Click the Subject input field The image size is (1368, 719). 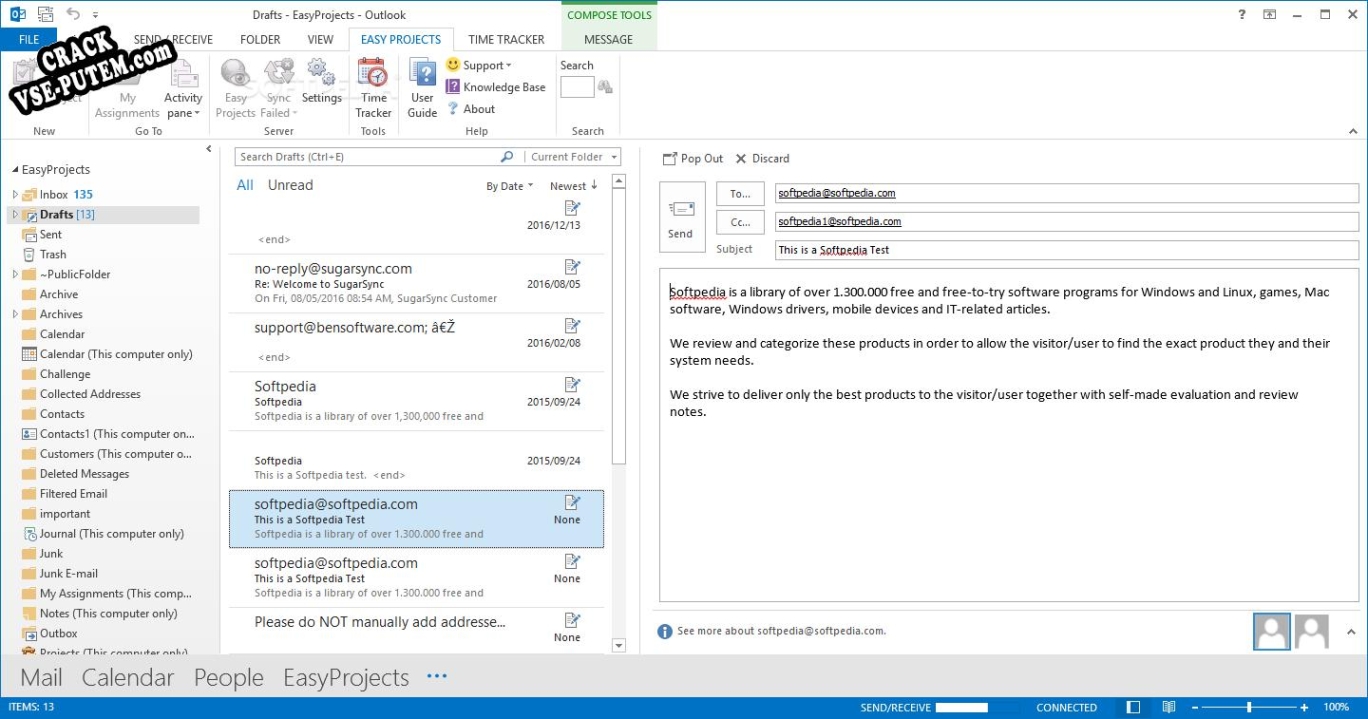[x=1067, y=250]
